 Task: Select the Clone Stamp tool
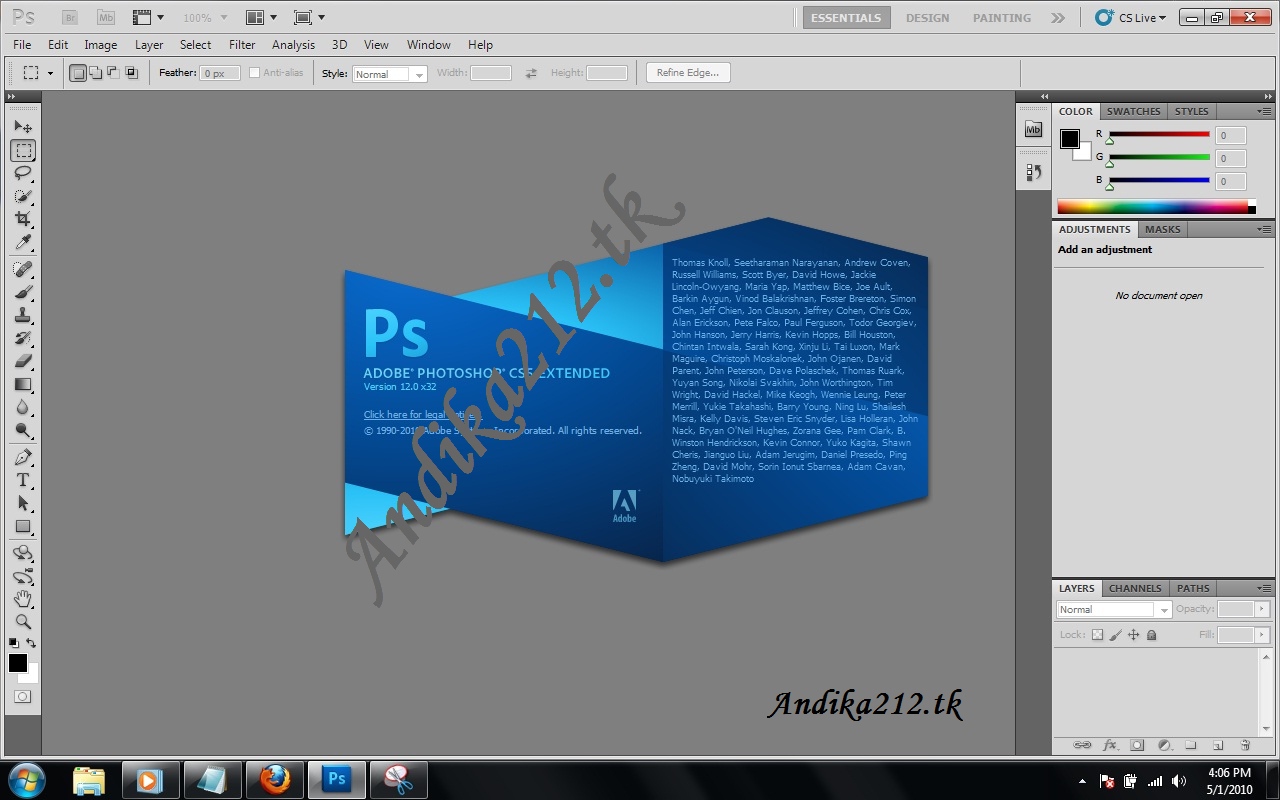[x=23, y=316]
